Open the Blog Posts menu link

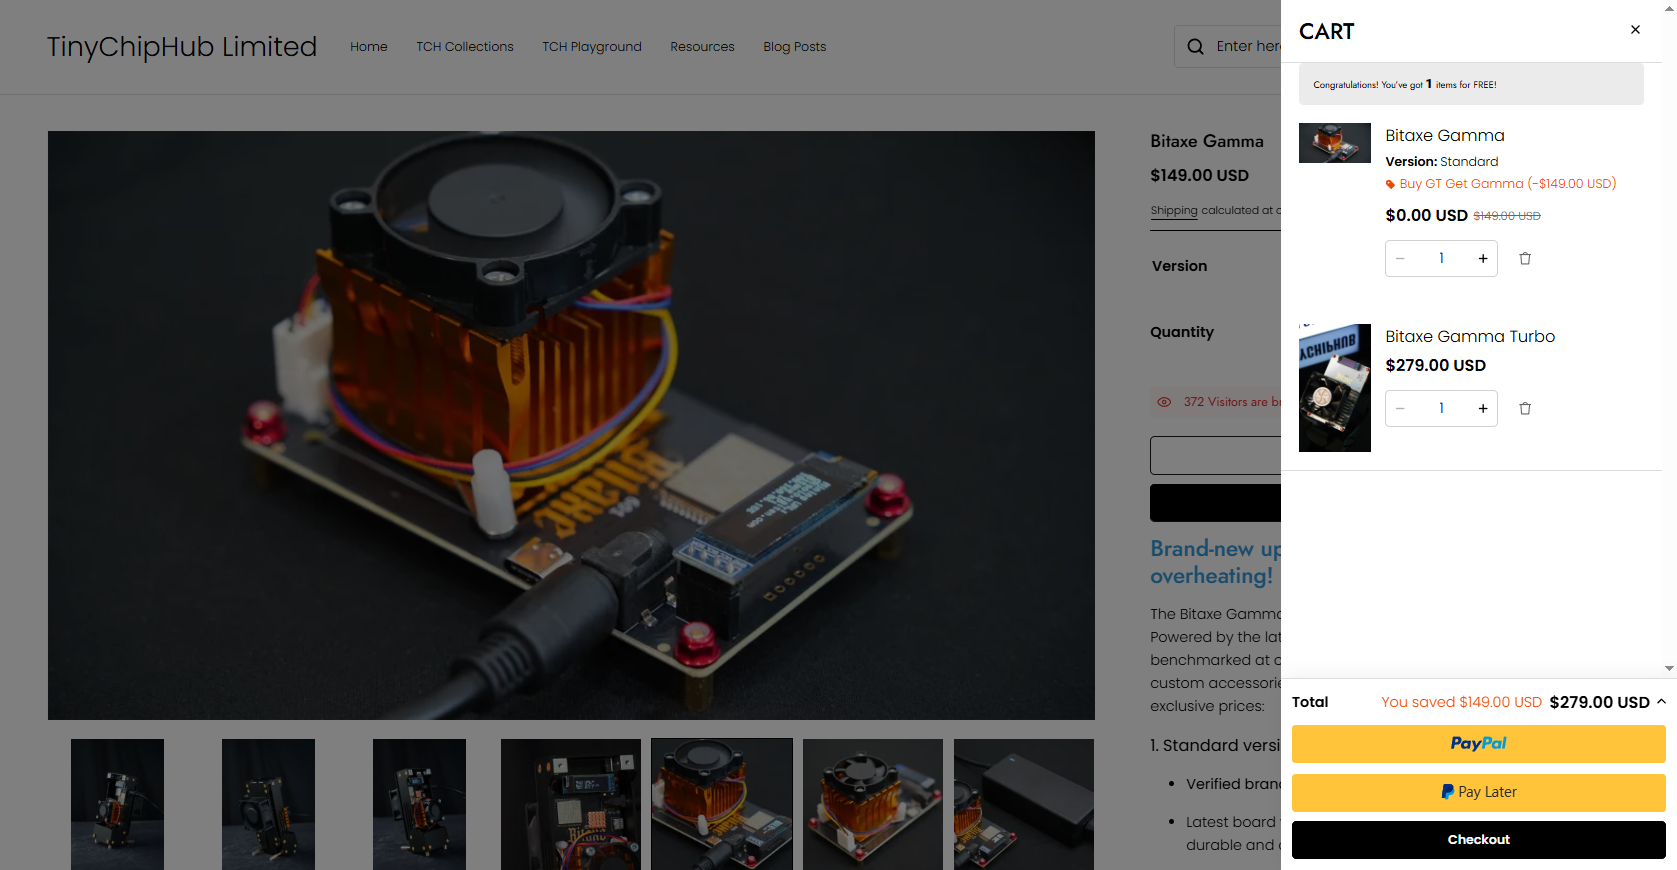pyautogui.click(x=794, y=47)
